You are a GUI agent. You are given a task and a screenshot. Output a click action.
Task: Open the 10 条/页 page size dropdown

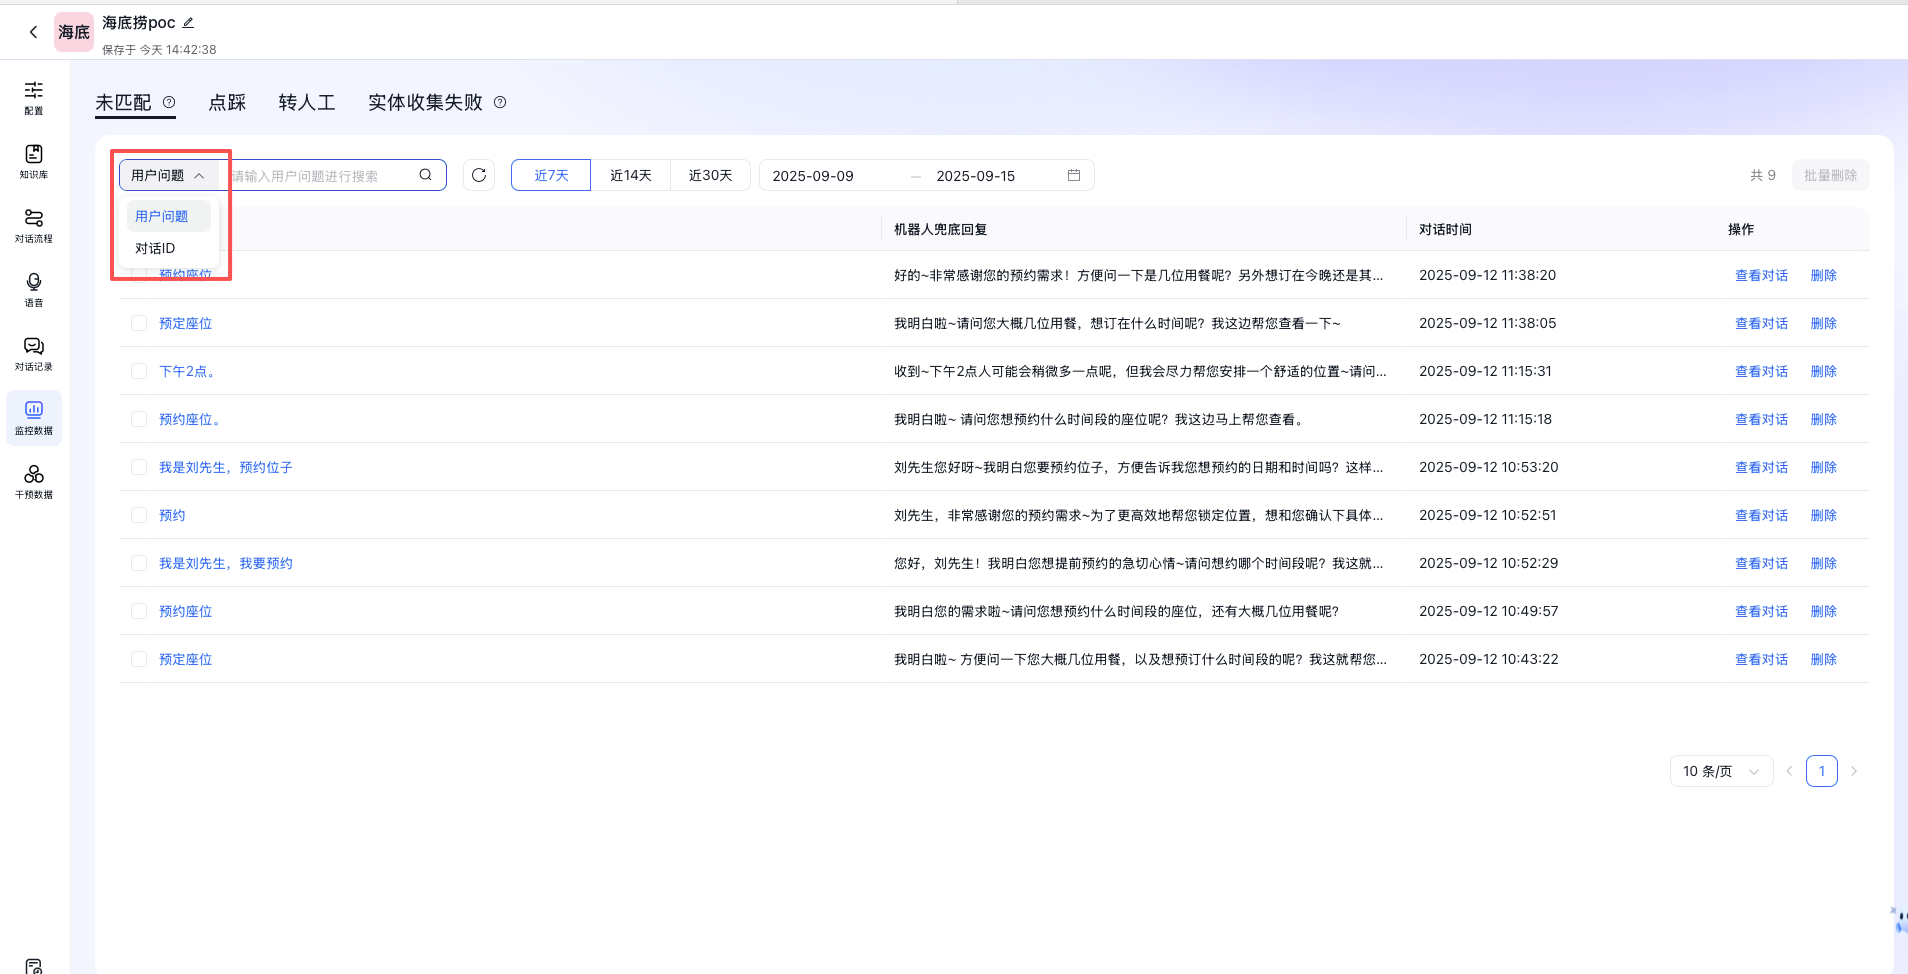pos(1720,771)
